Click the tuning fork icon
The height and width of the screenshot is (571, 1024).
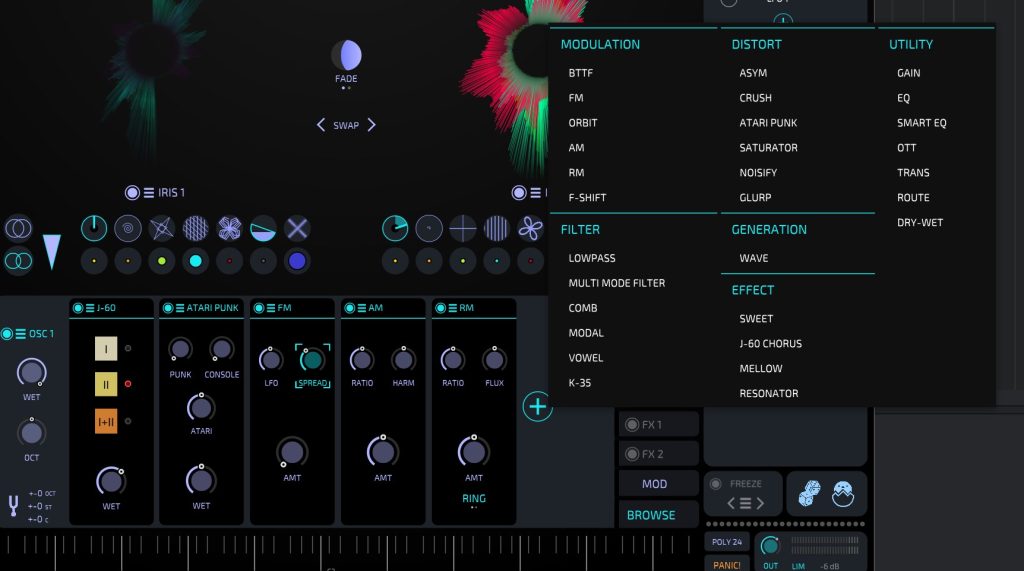pyautogui.click(x=14, y=506)
